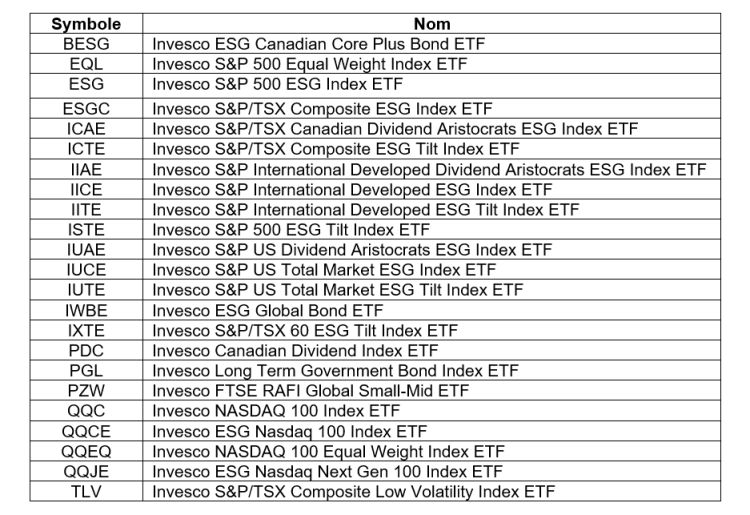Screen dimensions: 750x515
Task: Select the TLV ticker cell
Action: (x=86, y=492)
